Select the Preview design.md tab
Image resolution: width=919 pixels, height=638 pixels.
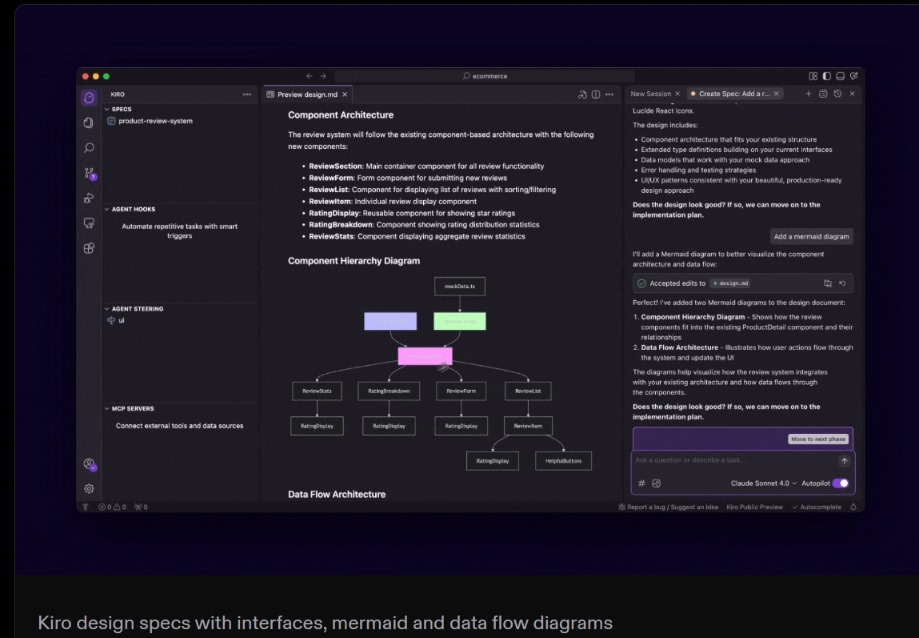[x=307, y=94]
